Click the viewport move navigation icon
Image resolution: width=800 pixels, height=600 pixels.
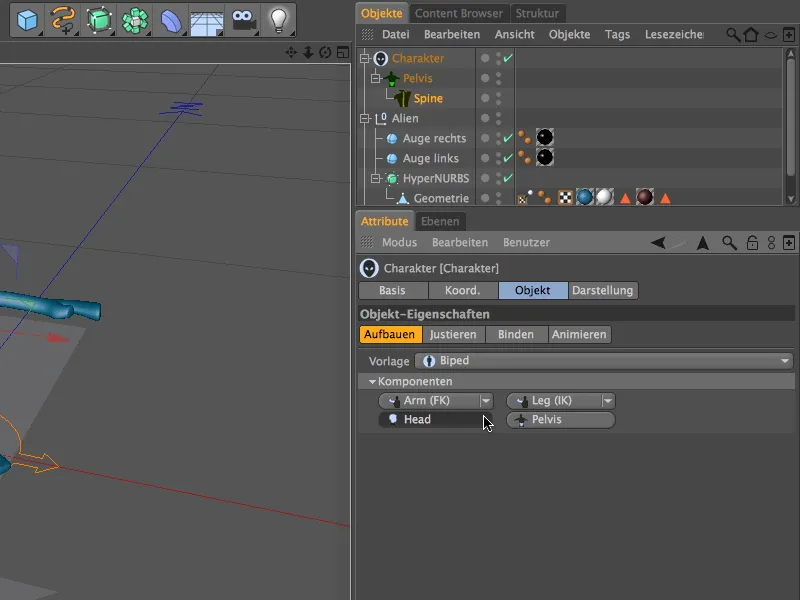pos(291,52)
